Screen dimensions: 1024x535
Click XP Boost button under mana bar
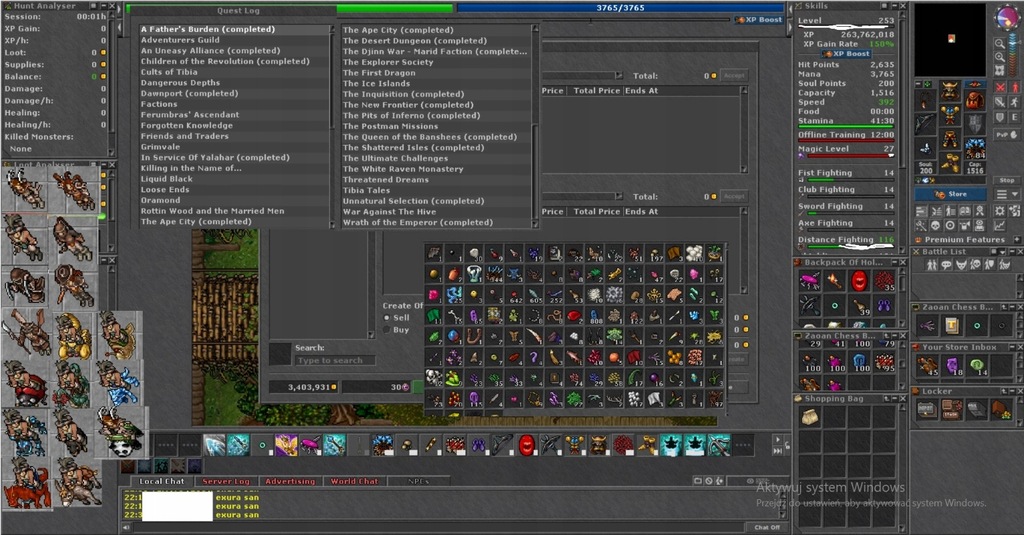click(758, 20)
